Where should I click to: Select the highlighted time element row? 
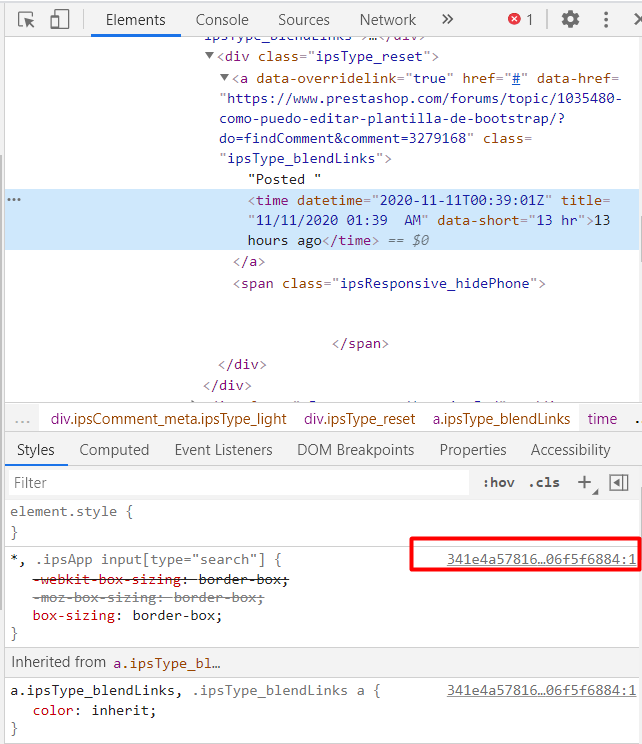click(322, 220)
